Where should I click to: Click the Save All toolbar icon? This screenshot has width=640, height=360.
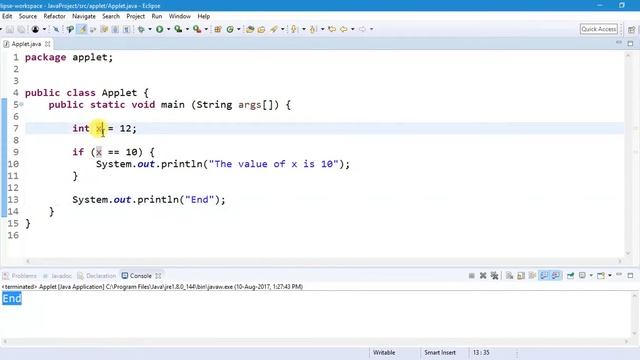coord(21,29)
